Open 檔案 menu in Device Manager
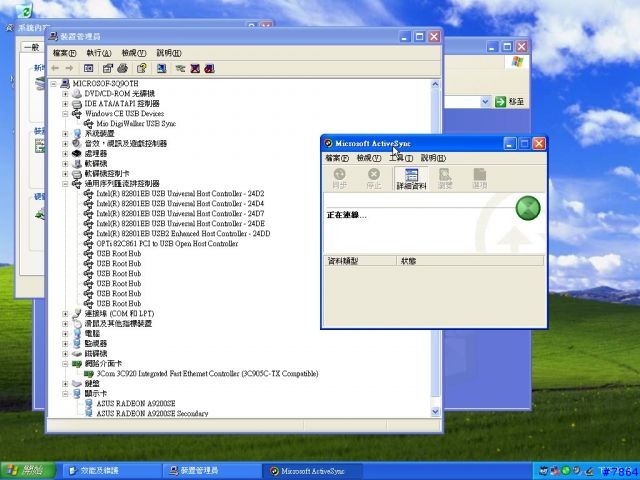This screenshot has height=480, width=640. coord(64,53)
